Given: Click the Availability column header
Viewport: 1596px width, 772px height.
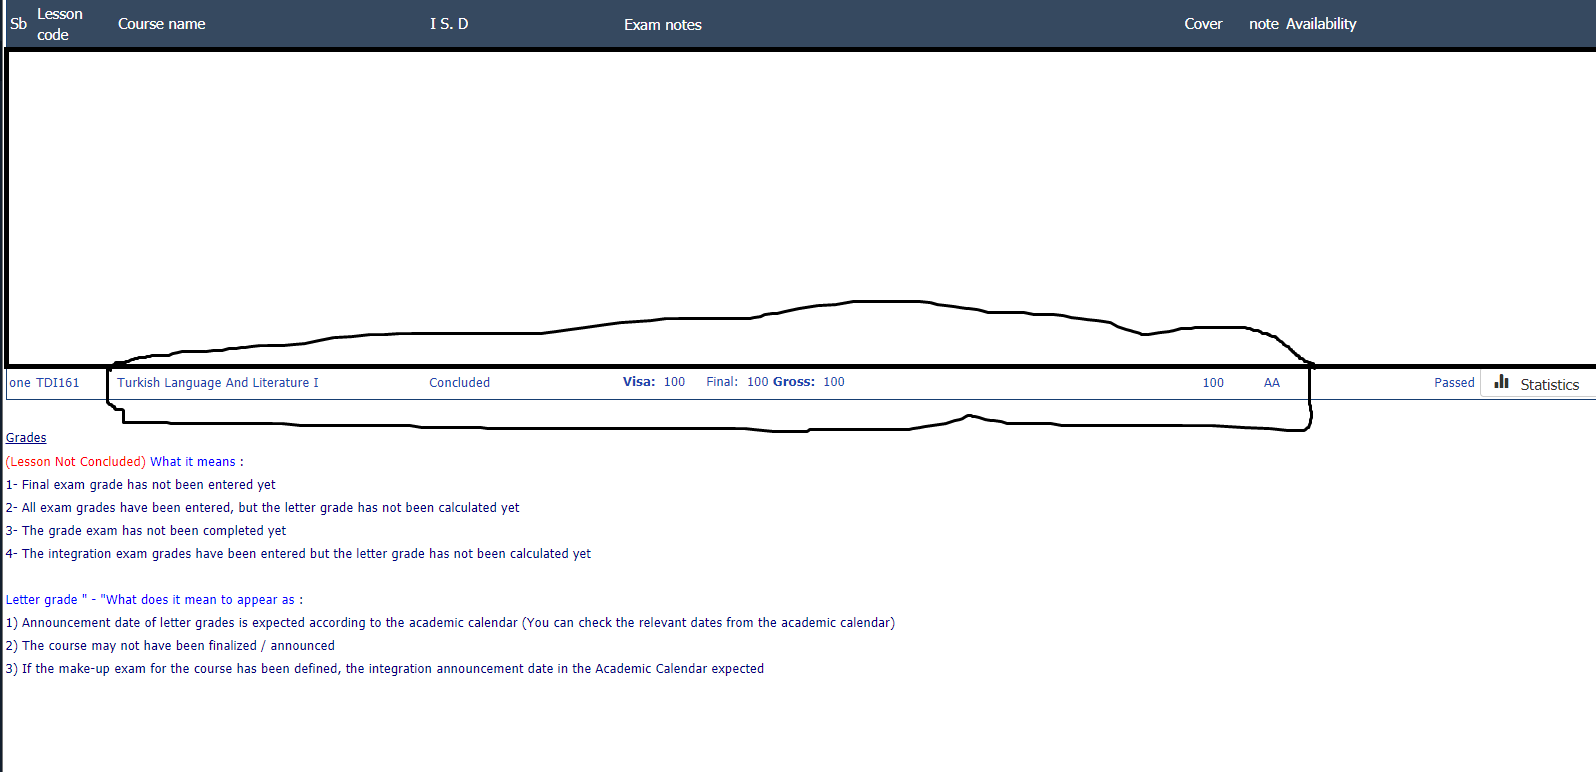Looking at the screenshot, I should point(1320,24).
